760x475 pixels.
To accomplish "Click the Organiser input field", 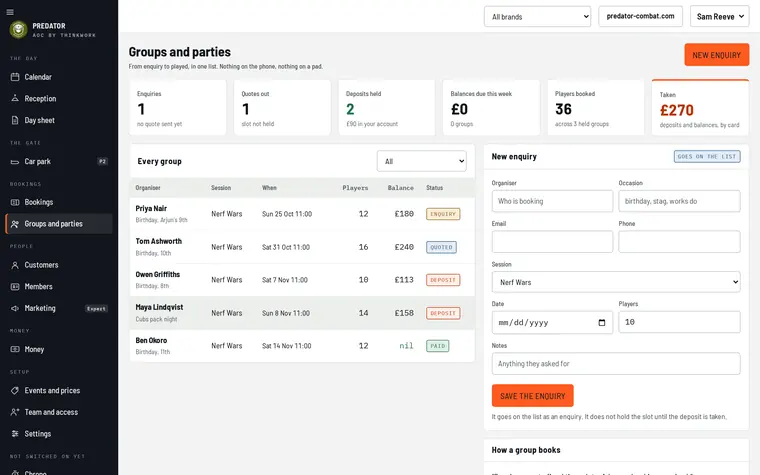I will (x=552, y=201).
